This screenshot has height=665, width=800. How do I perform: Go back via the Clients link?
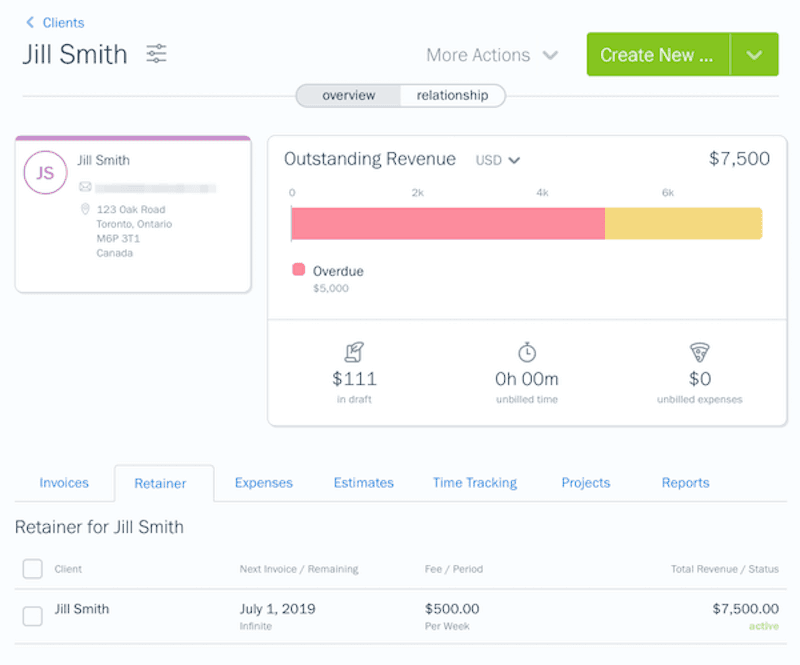pyautogui.click(x=63, y=22)
